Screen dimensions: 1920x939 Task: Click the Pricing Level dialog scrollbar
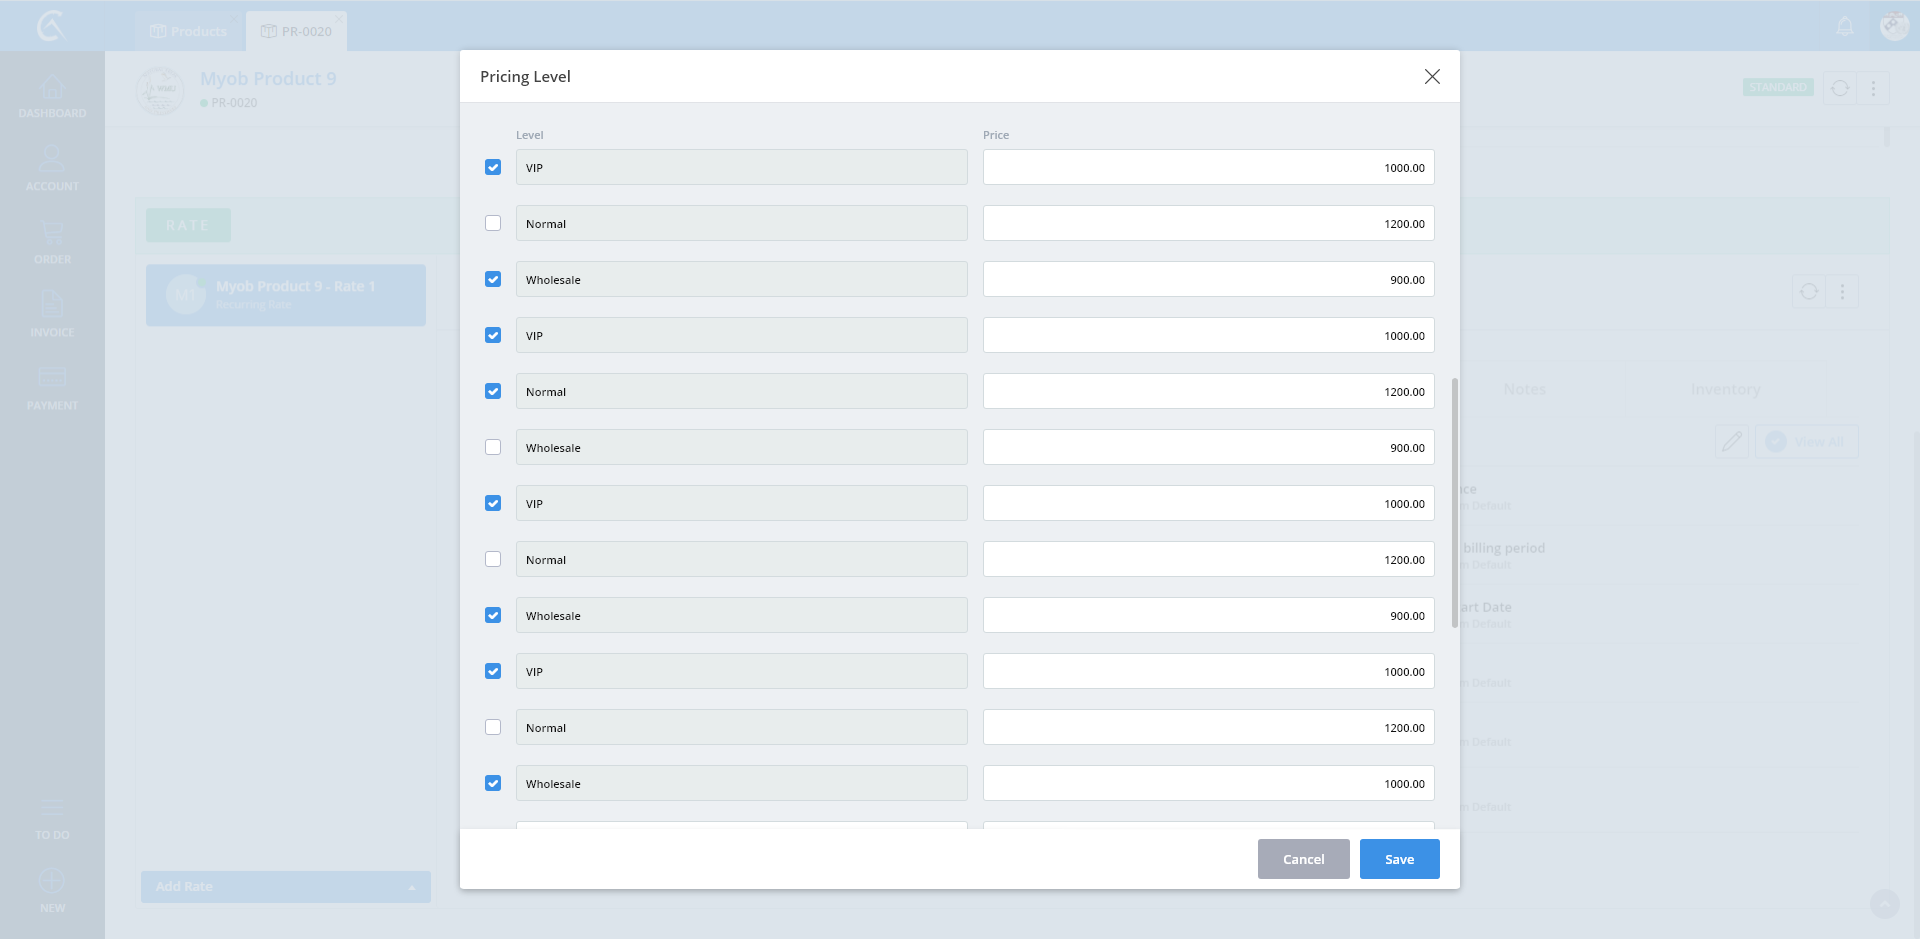pyautogui.click(x=1454, y=502)
